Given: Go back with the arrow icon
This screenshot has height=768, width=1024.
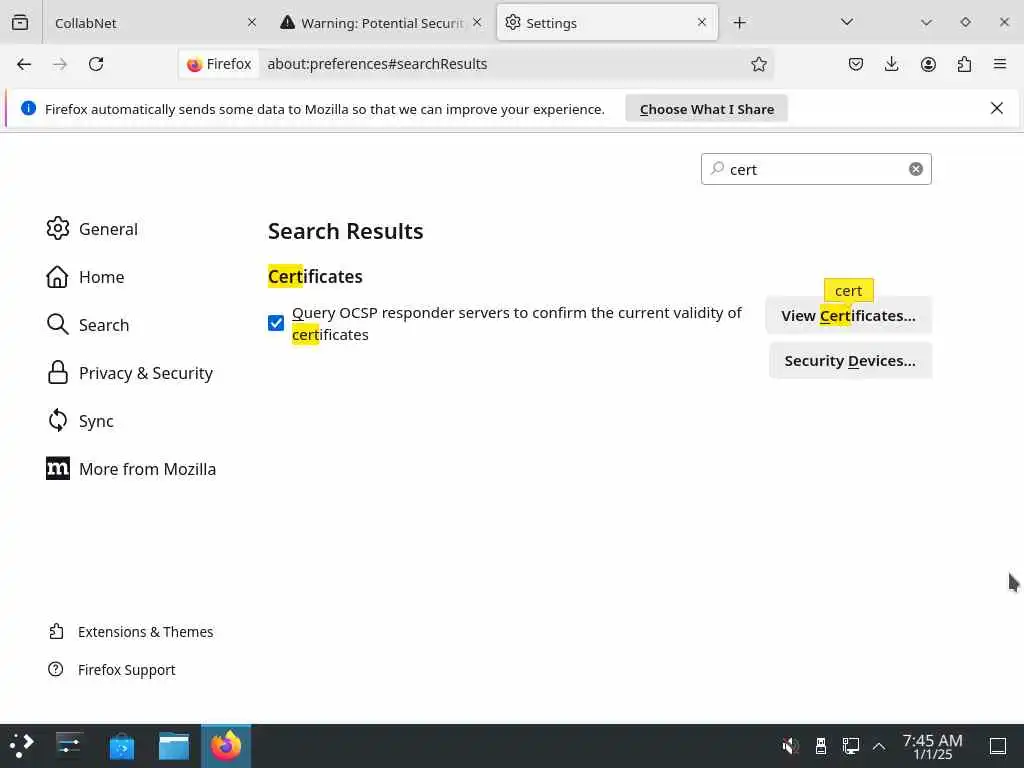Looking at the screenshot, I should pos(24,64).
